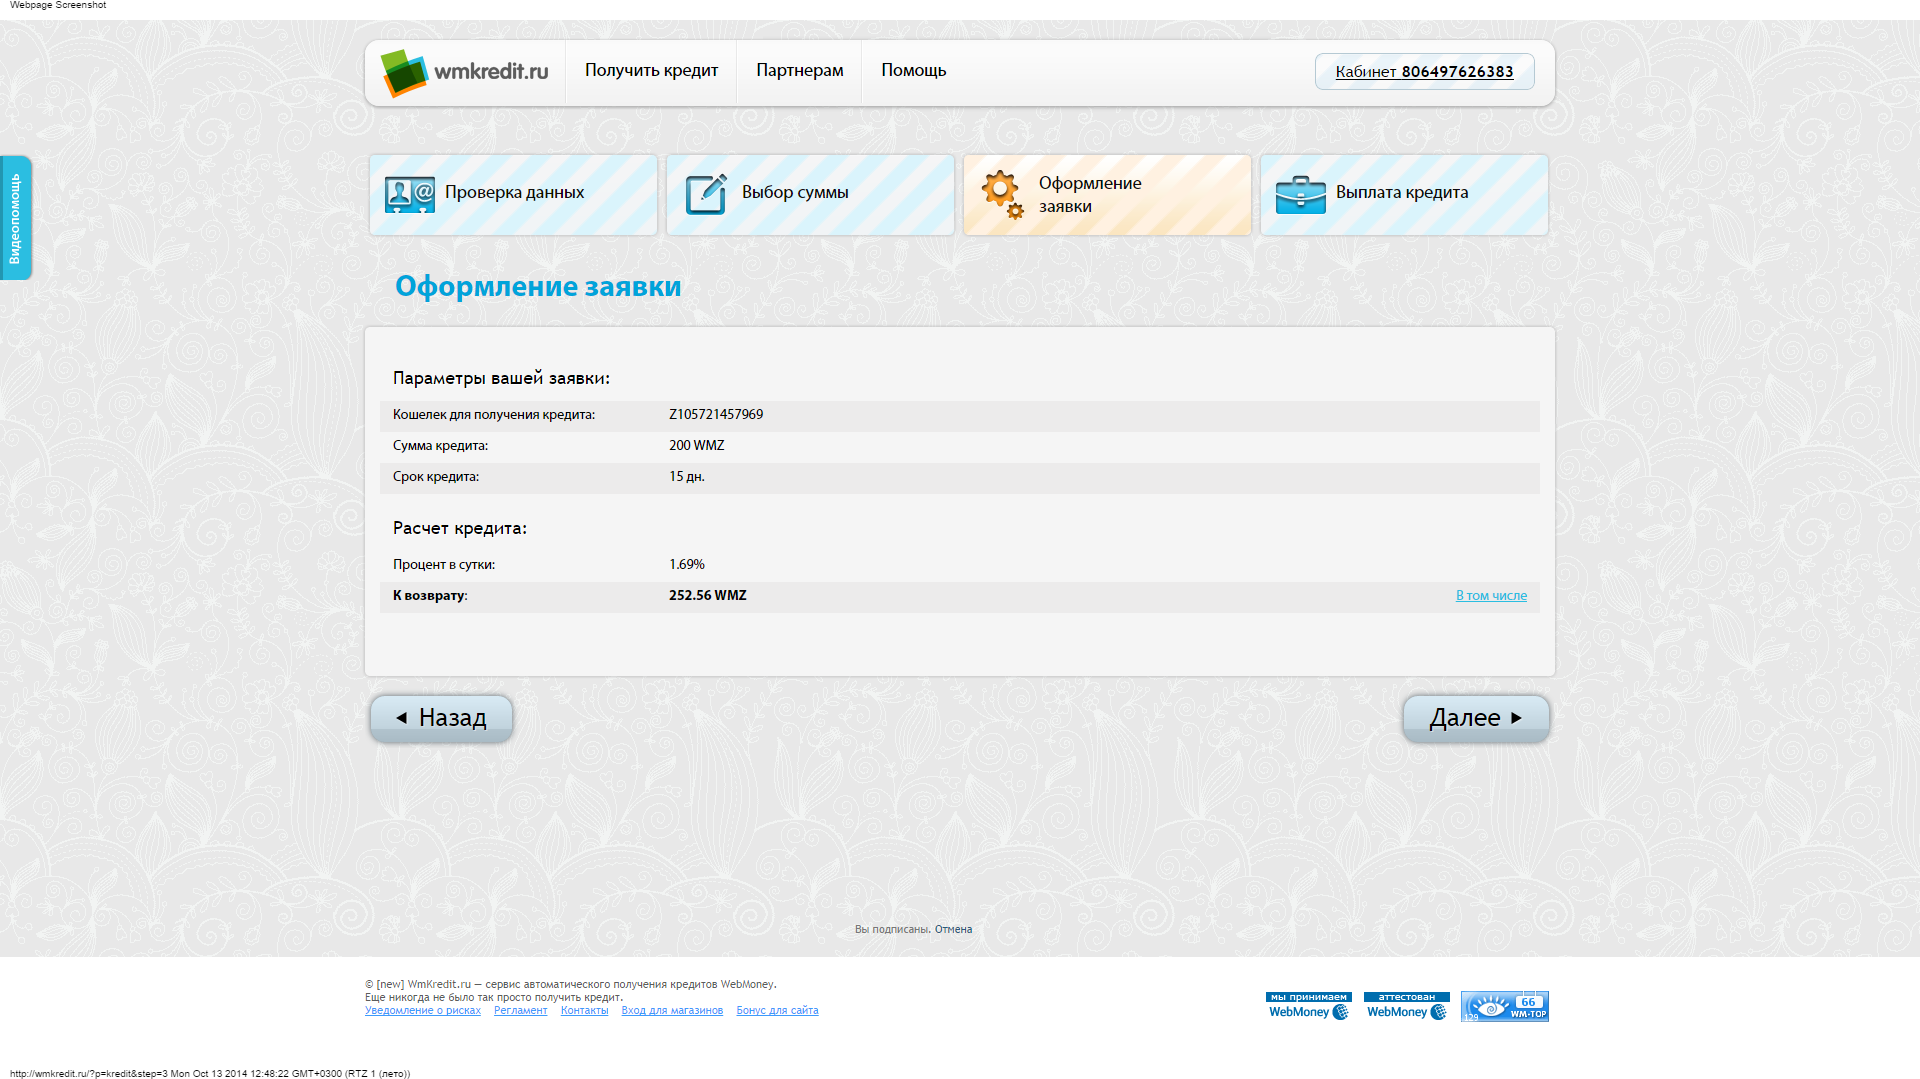Click the Кошелек для получения кредита label
Image resolution: width=1920 pixels, height=1079 pixels.
[x=494, y=415]
